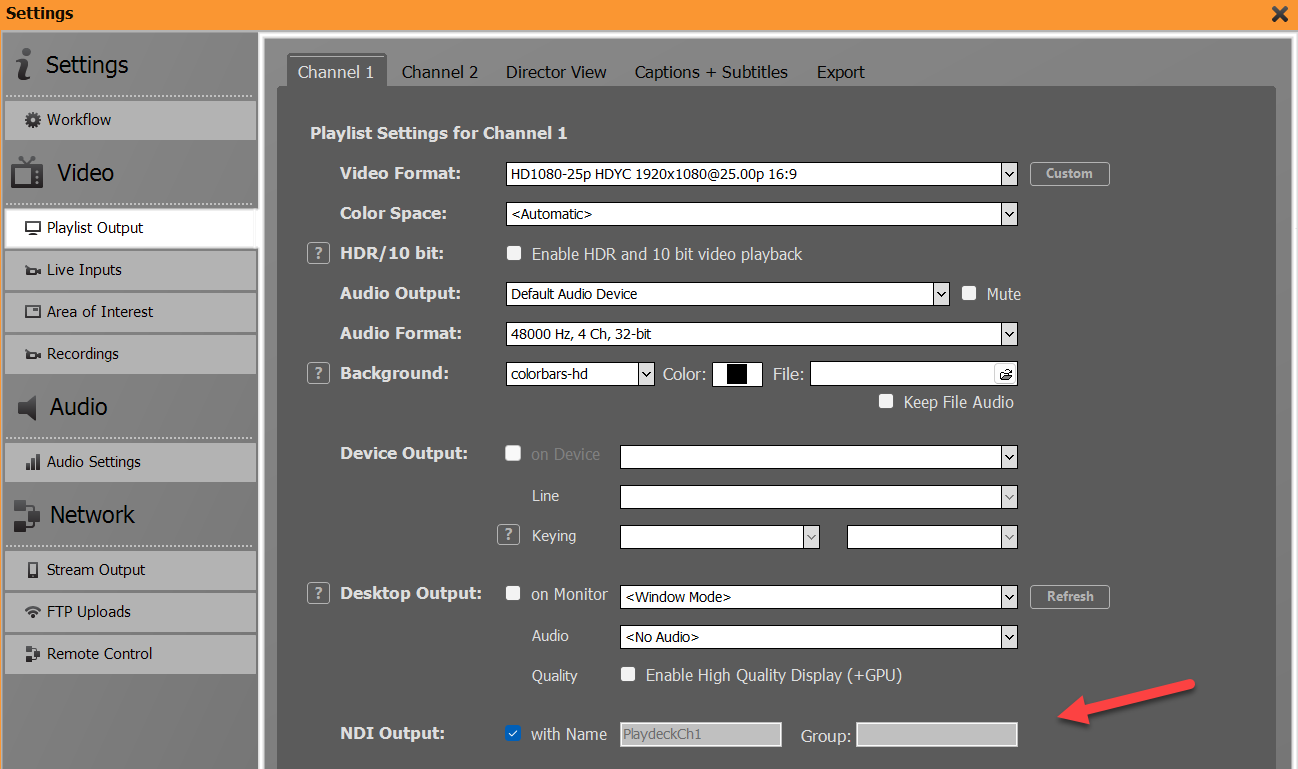Switch to the Channel 2 tab
1298x769 pixels.
tap(440, 71)
